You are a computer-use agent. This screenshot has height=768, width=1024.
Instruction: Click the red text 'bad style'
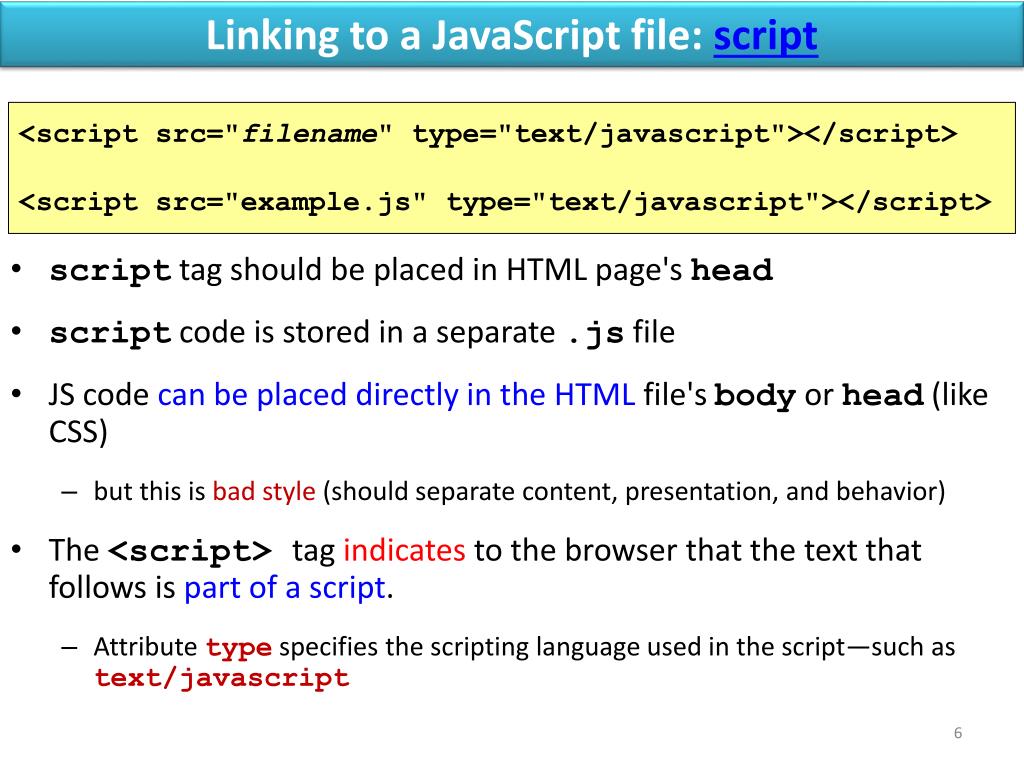(x=264, y=491)
